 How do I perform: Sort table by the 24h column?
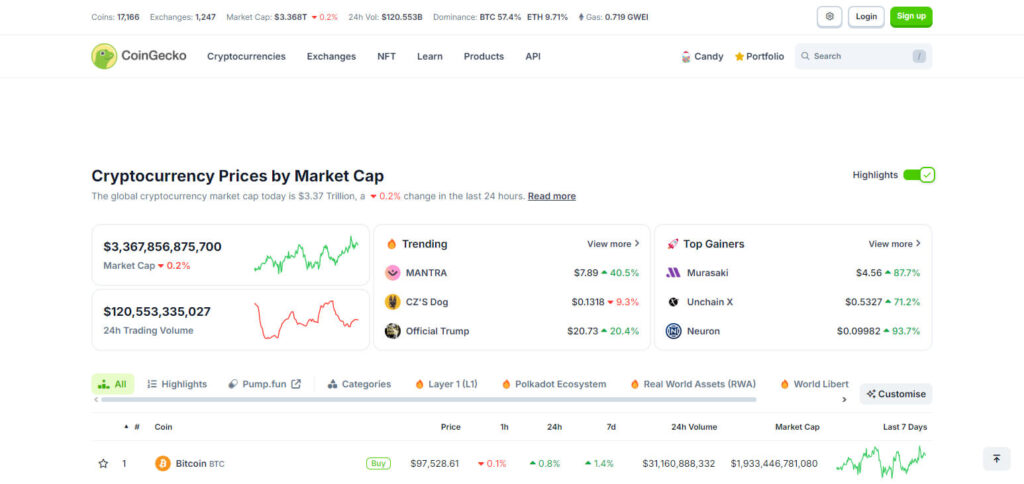(554, 427)
